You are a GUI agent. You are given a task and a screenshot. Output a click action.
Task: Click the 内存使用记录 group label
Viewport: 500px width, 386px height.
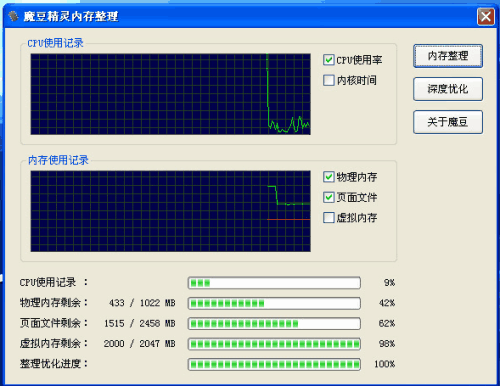coord(58,160)
